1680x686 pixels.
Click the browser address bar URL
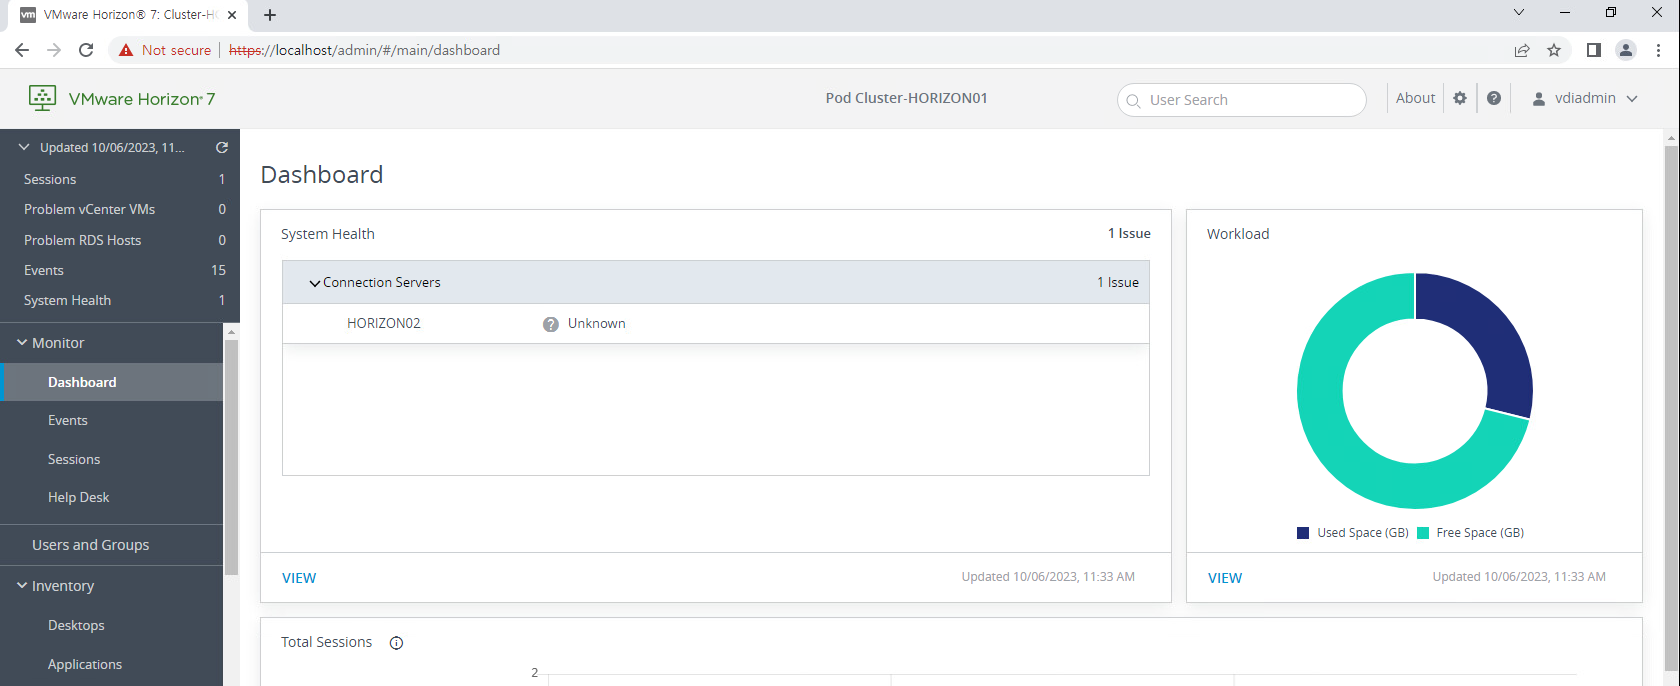tap(365, 50)
